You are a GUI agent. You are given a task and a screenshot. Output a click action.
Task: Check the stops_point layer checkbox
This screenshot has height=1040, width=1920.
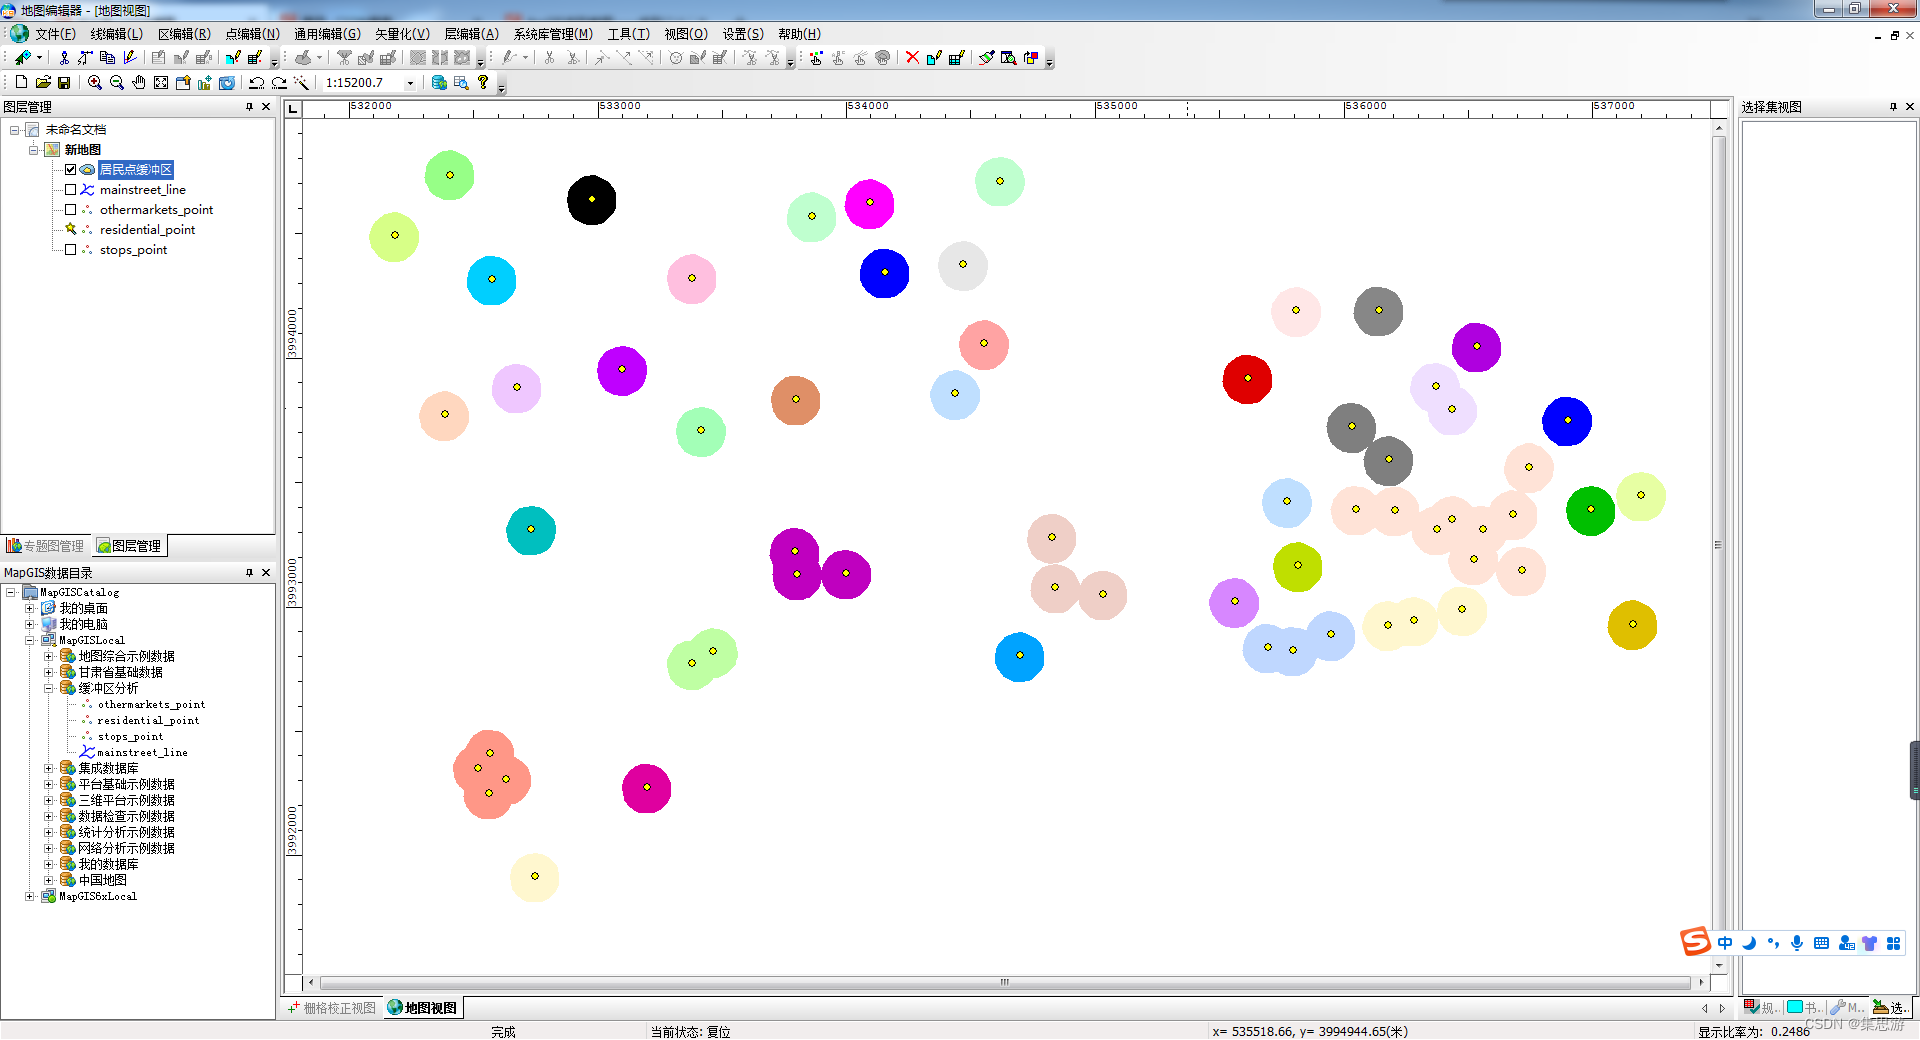click(71, 250)
